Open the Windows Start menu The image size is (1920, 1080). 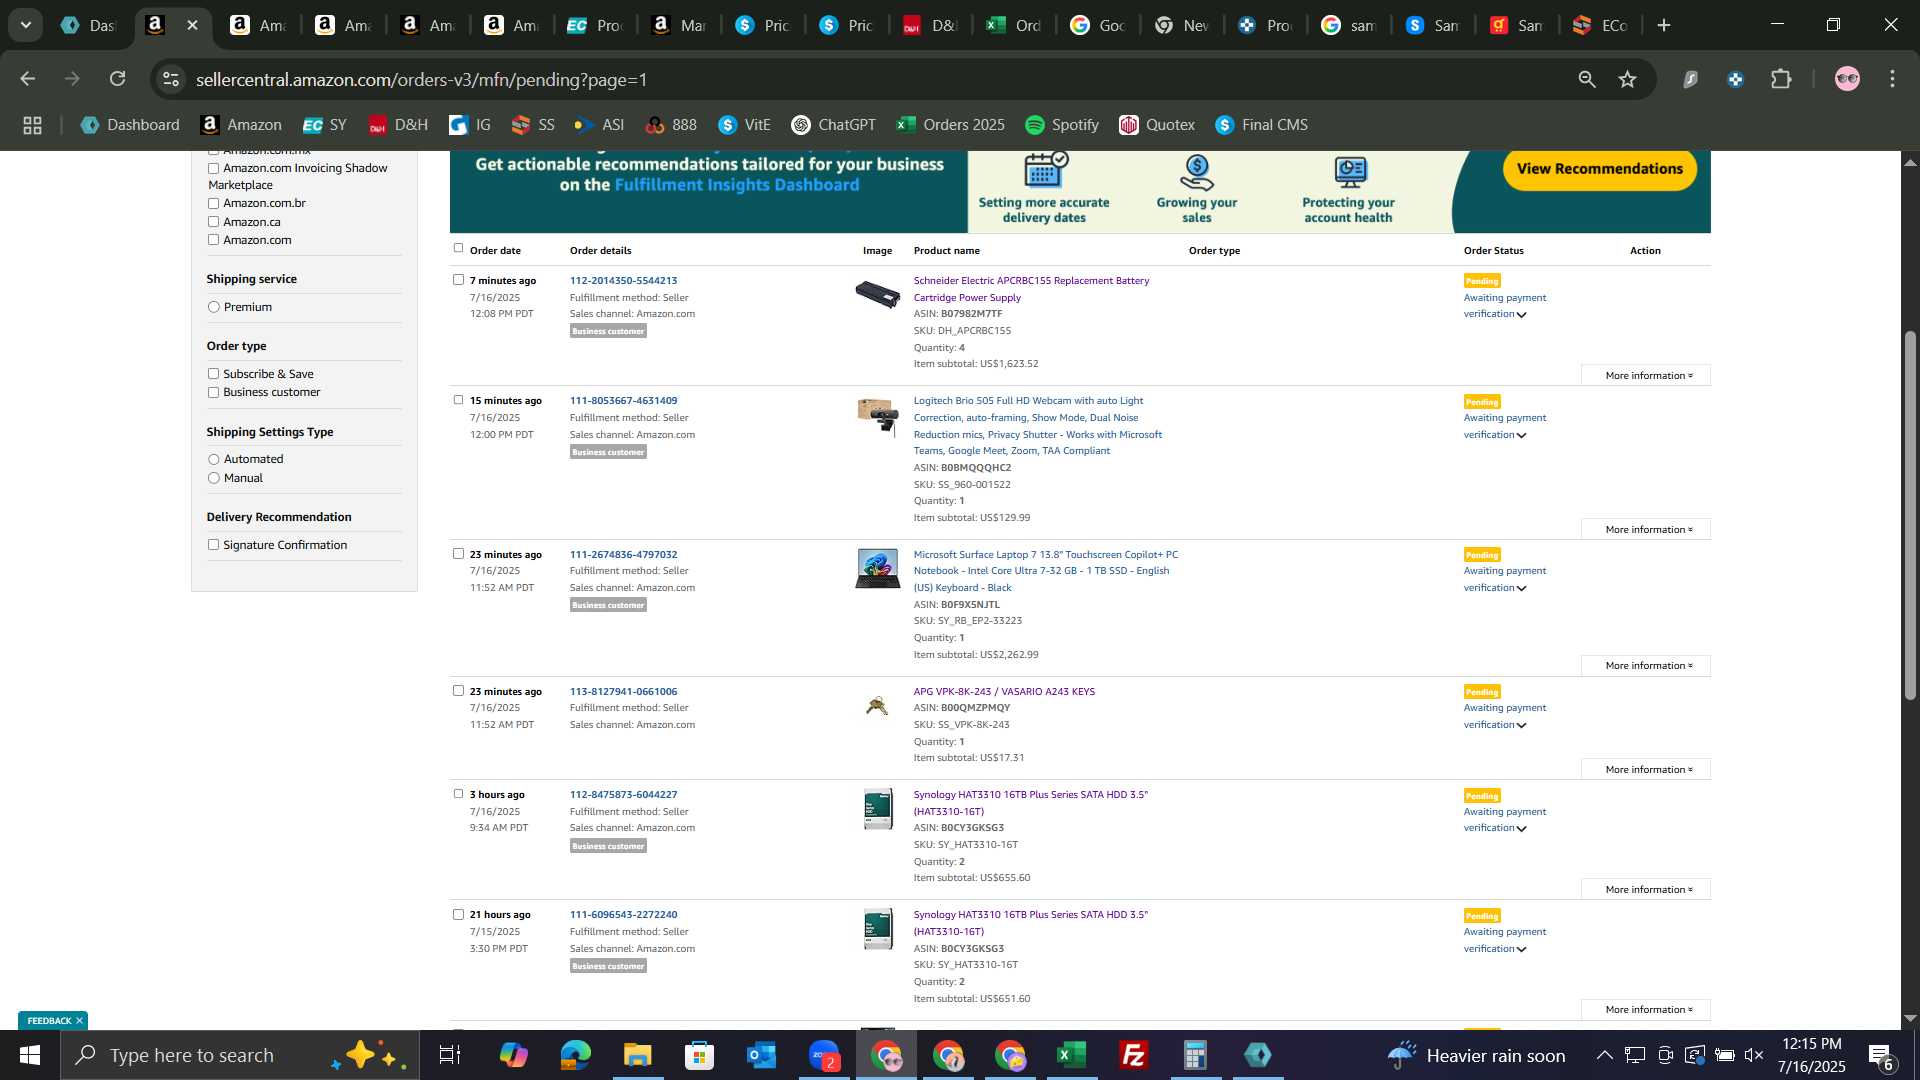point(30,1055)
